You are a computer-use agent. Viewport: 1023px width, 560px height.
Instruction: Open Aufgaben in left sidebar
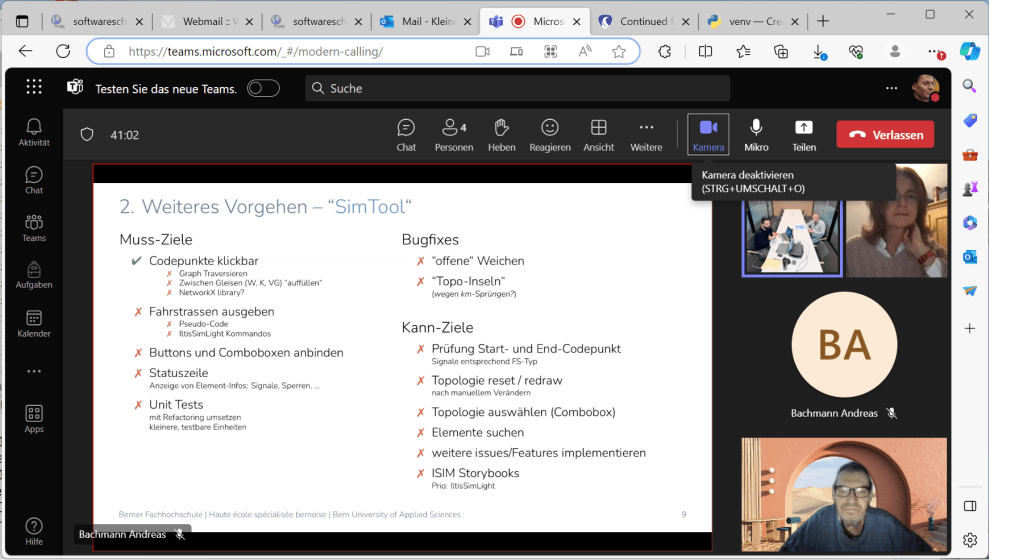click(34, 275)
